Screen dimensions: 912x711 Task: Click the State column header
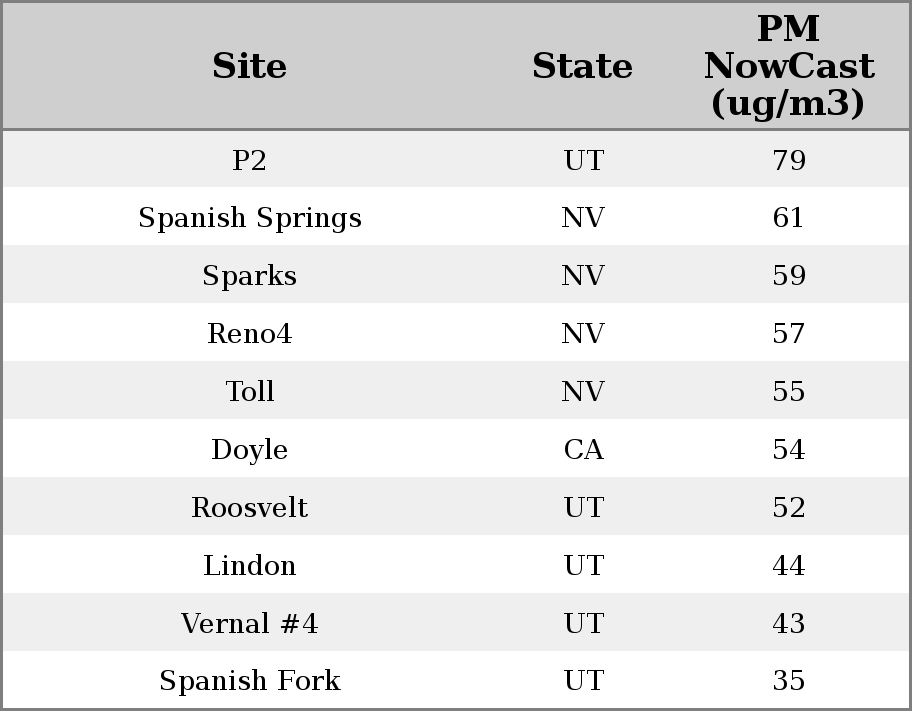click(582, 66)
